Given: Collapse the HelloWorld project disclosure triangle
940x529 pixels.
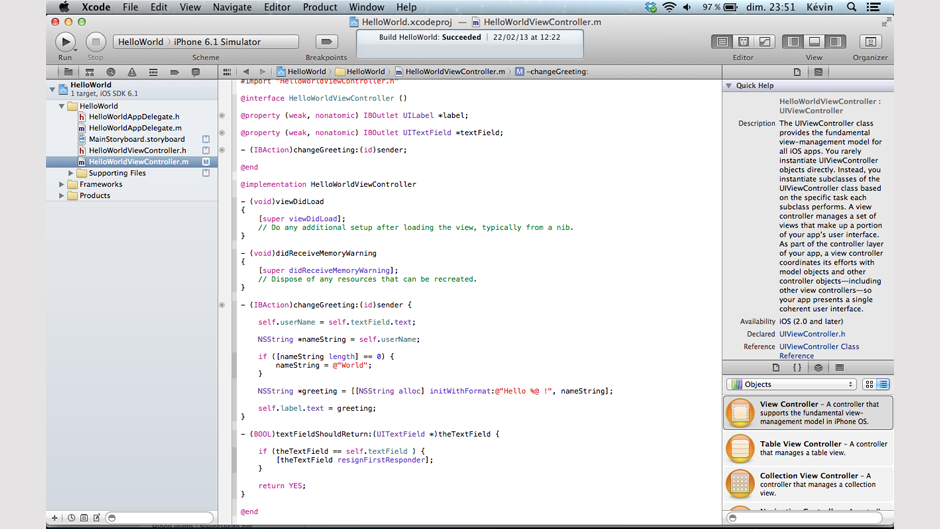Looking at the screenshot, I should pos(52,89).
